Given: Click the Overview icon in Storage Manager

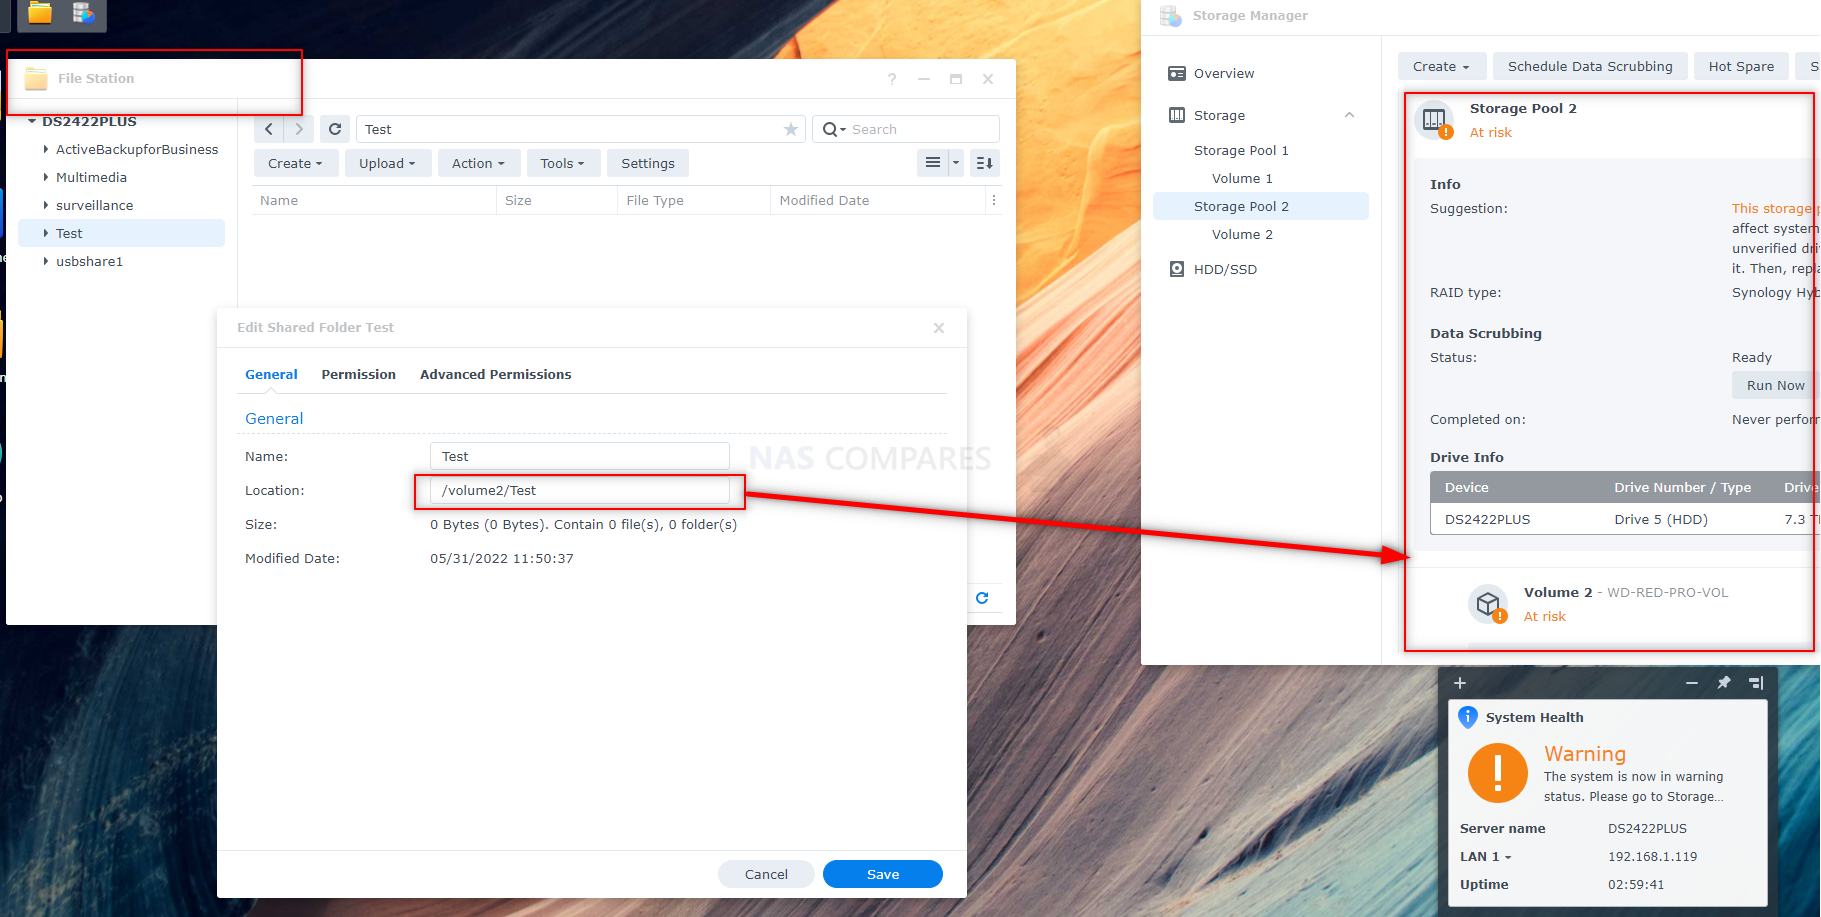Looking at the screenshot, I should 1177,73.
